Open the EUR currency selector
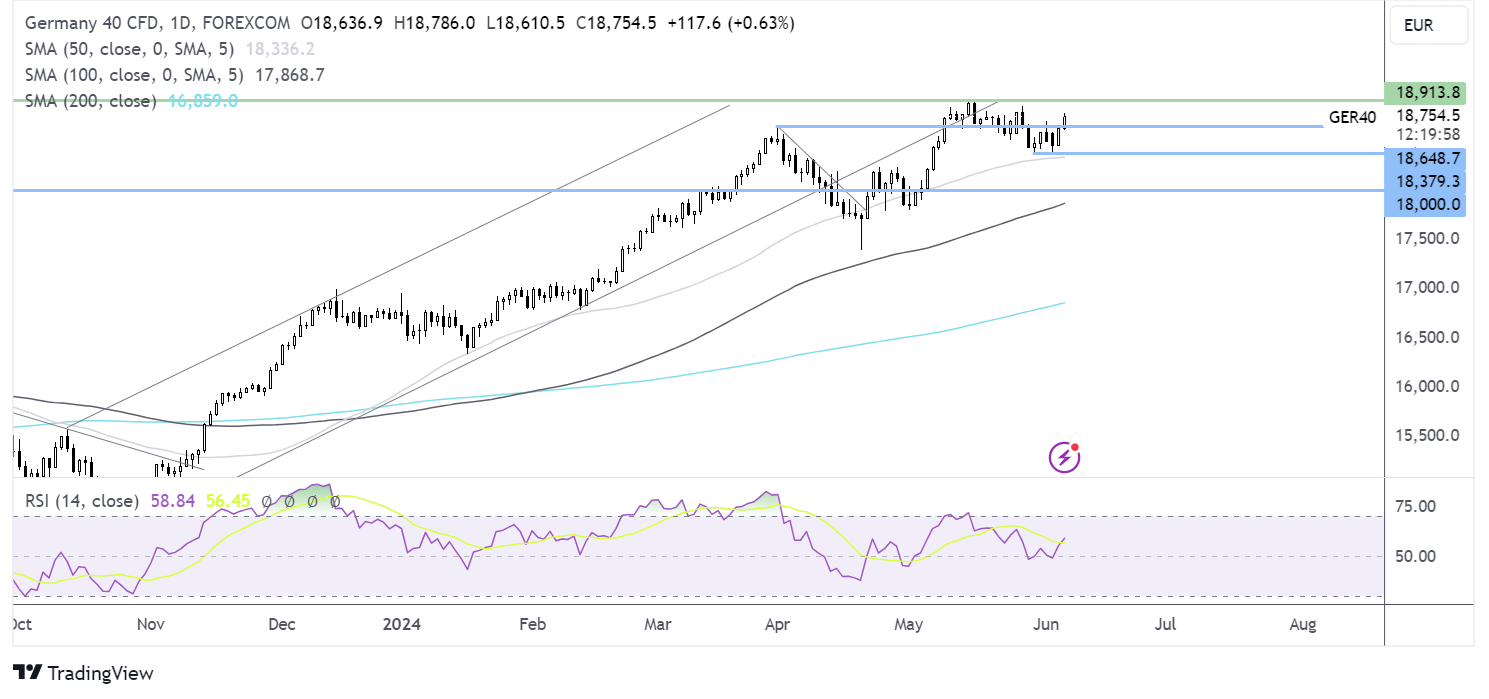The image size is (1489, 699). [1428, 25]
